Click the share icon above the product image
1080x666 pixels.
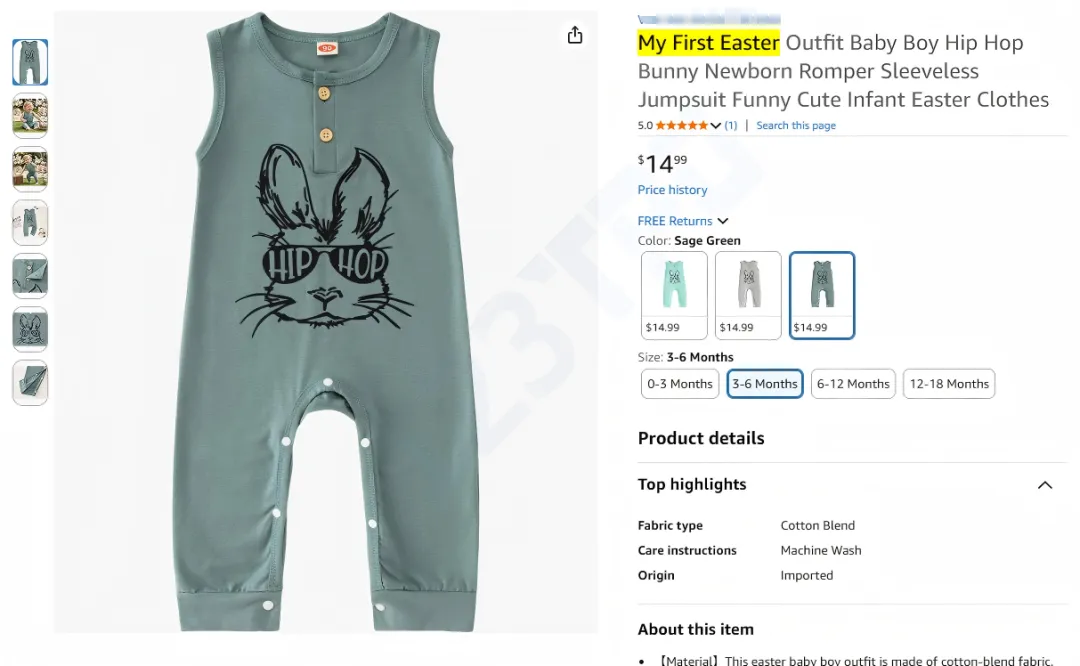(x=575, y=36)
